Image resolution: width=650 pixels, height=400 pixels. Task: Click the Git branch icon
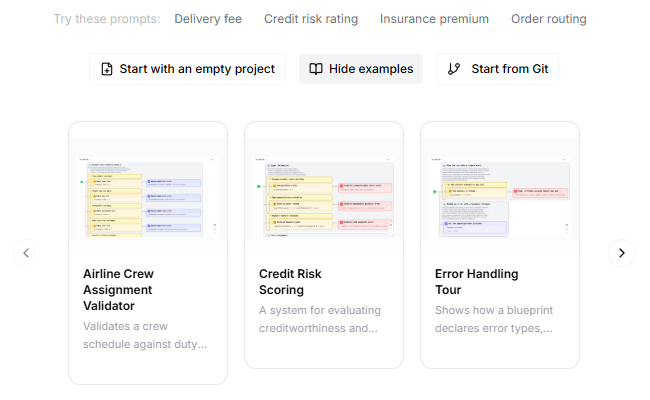[454, 69]
